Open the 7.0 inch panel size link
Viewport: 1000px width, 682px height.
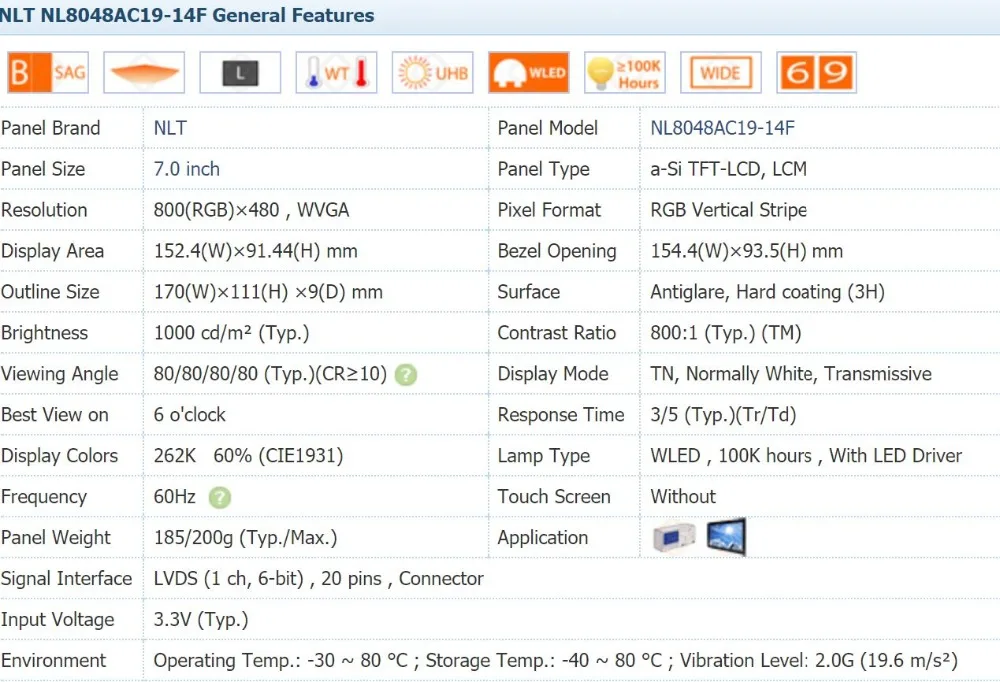pyautogui.click(x=186, y=169)
